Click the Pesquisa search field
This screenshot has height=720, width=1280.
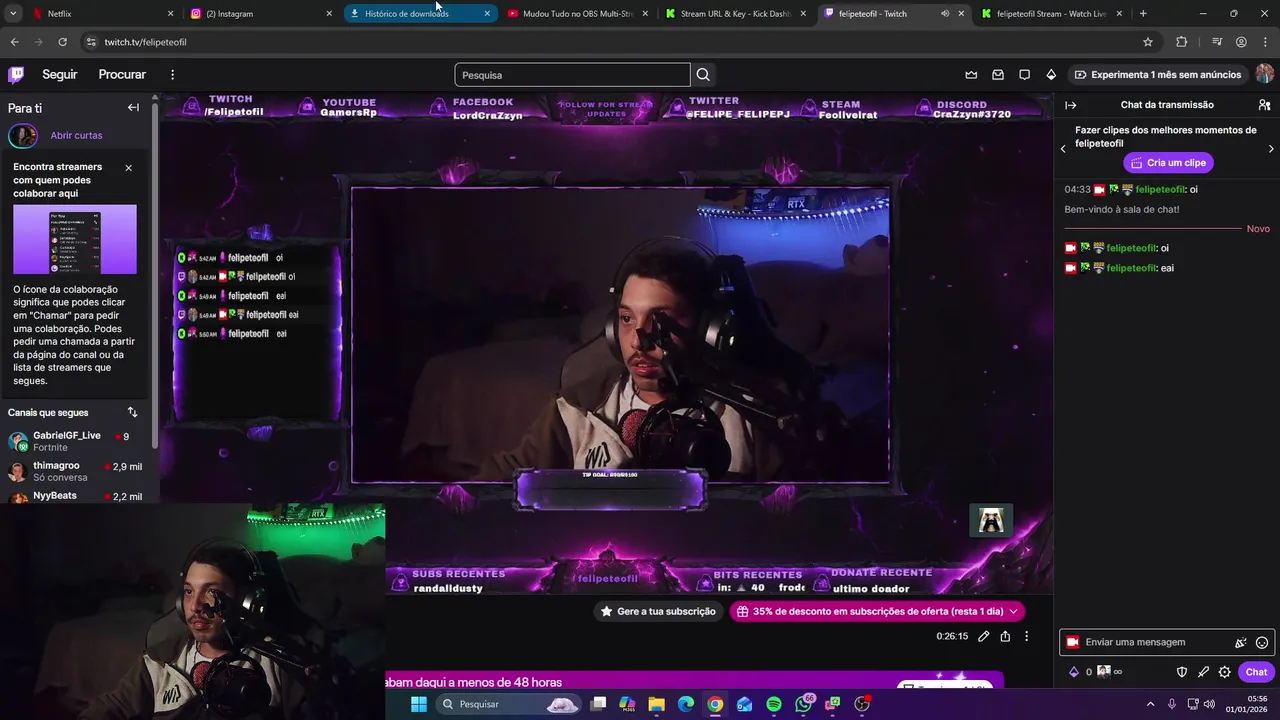(572, 75)
